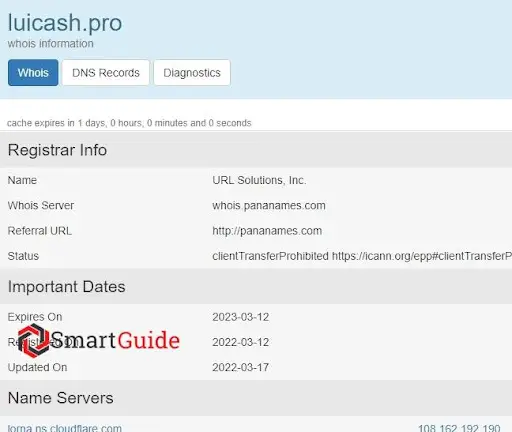Select the 2022-03-17 updated date
Image resolution: width=512 pixels, height=432 pixels.
[x=241, y=367]
